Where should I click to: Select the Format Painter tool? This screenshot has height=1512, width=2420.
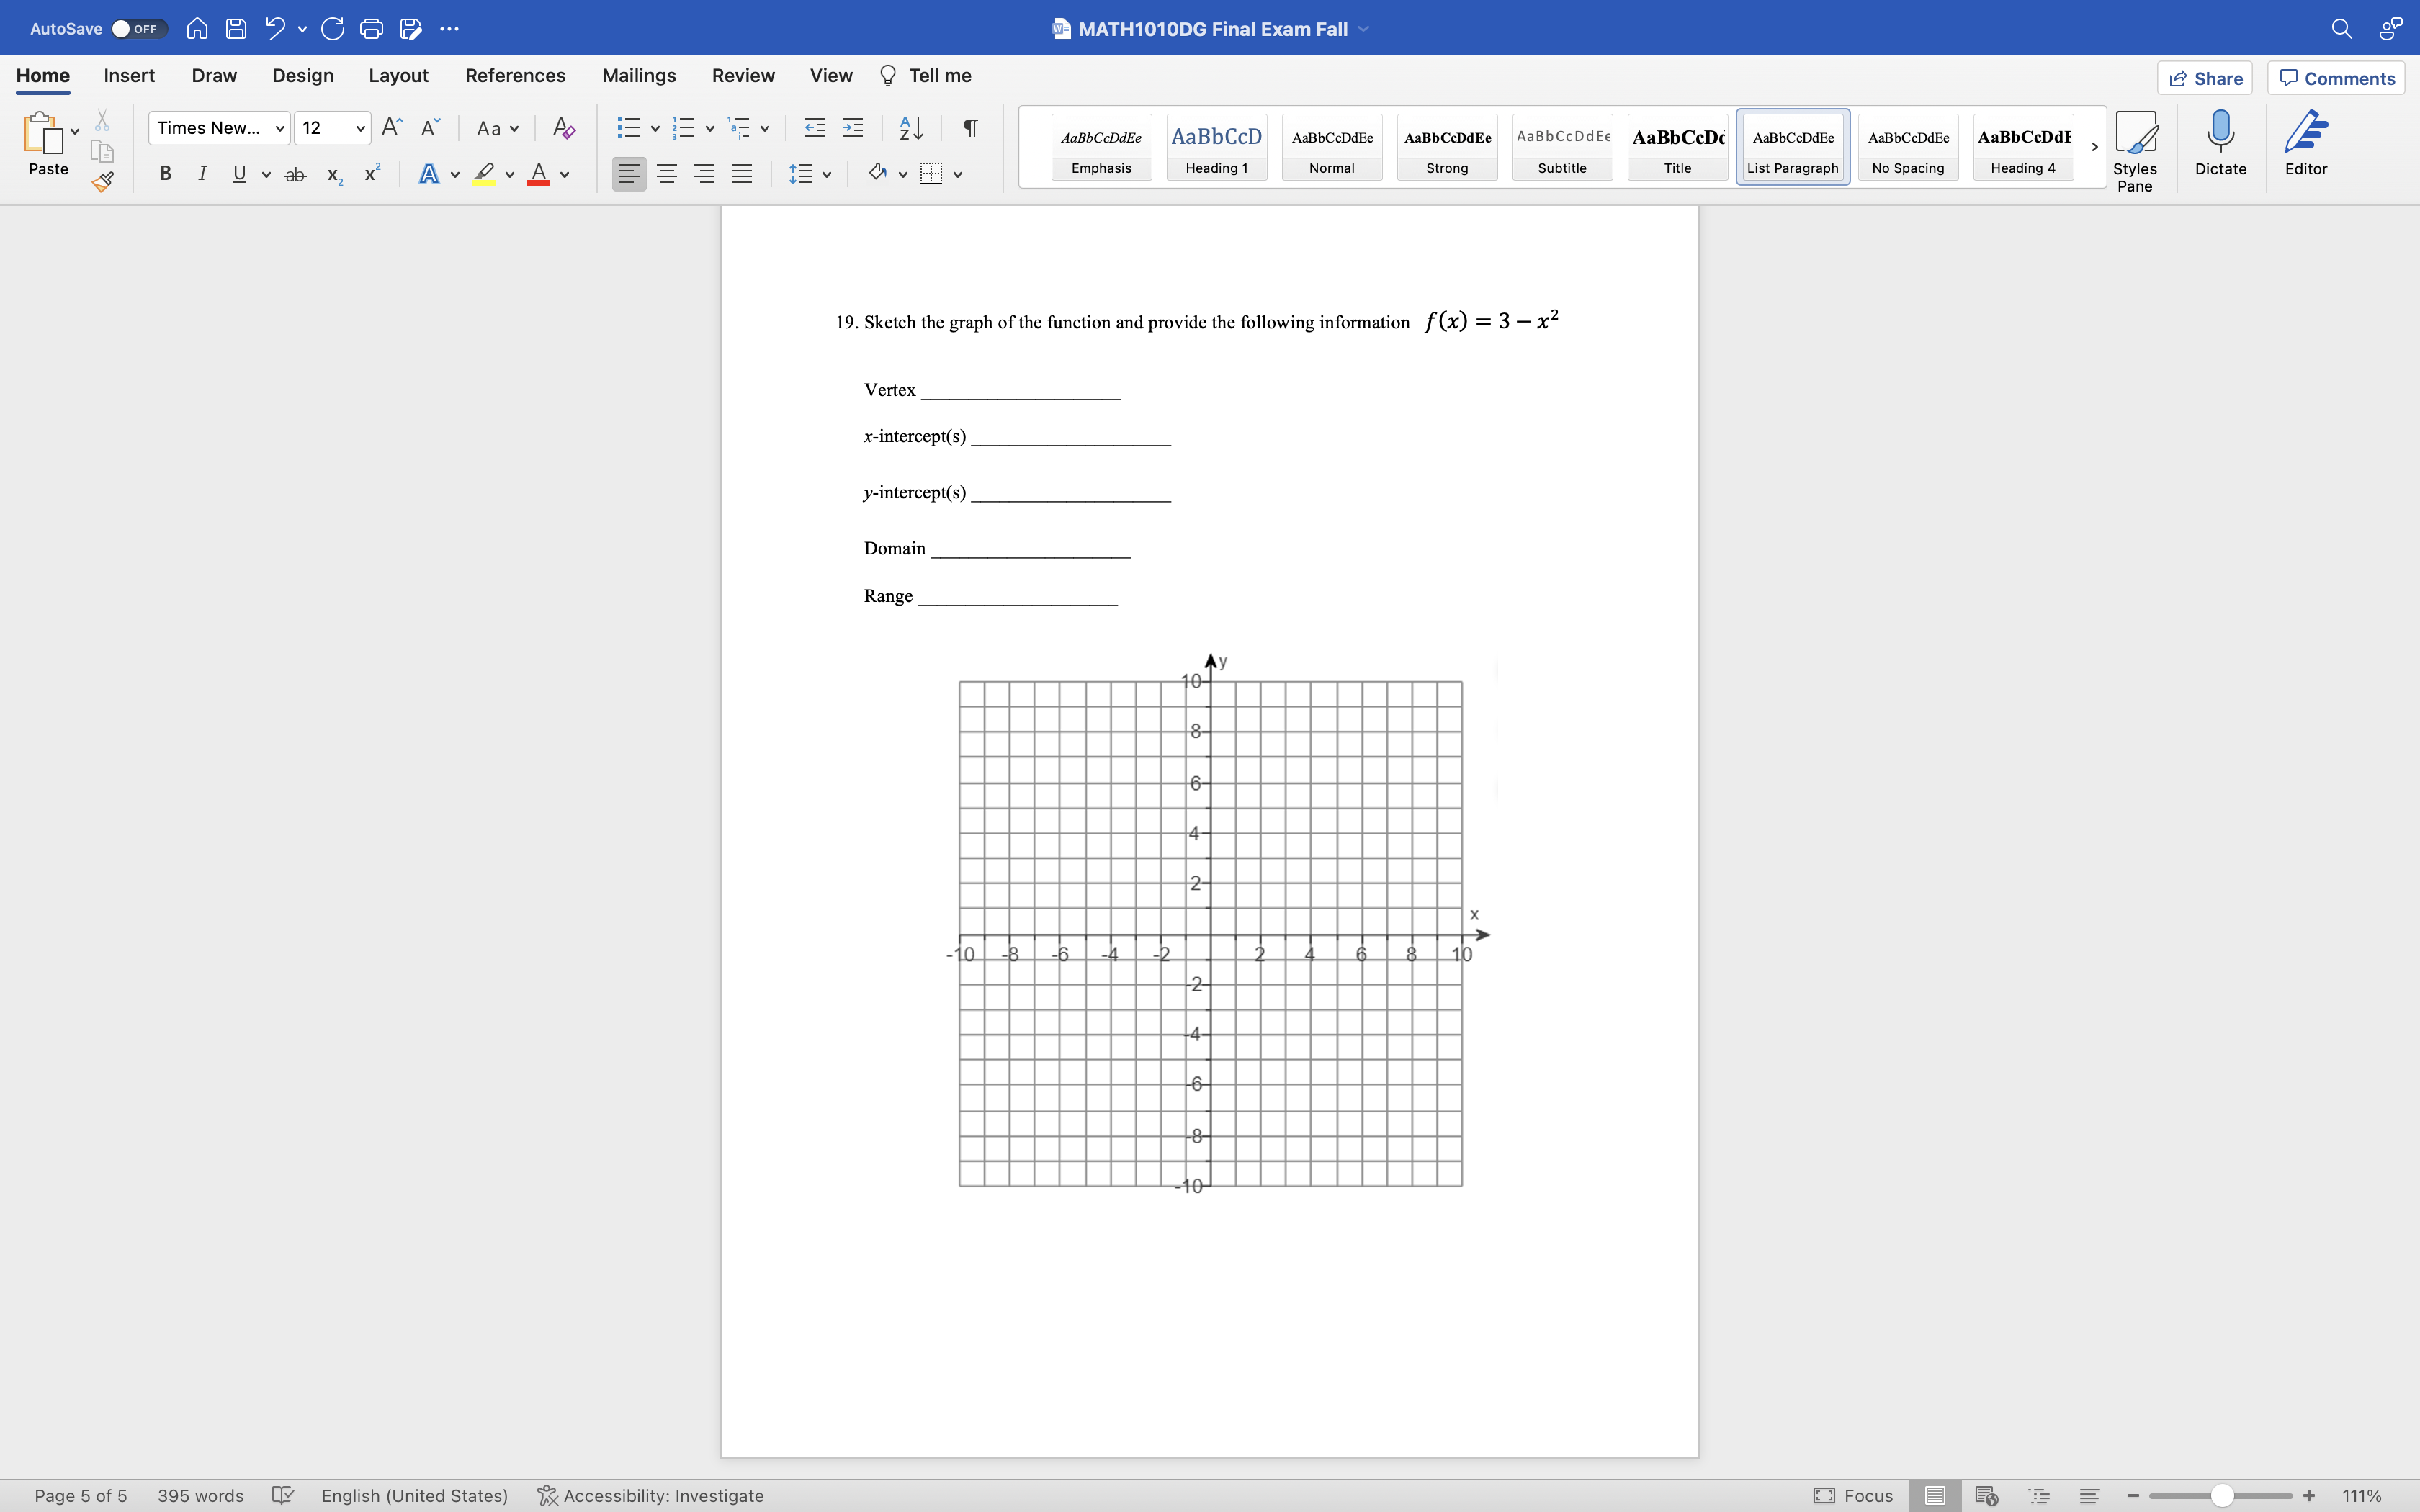click(101, 182)
